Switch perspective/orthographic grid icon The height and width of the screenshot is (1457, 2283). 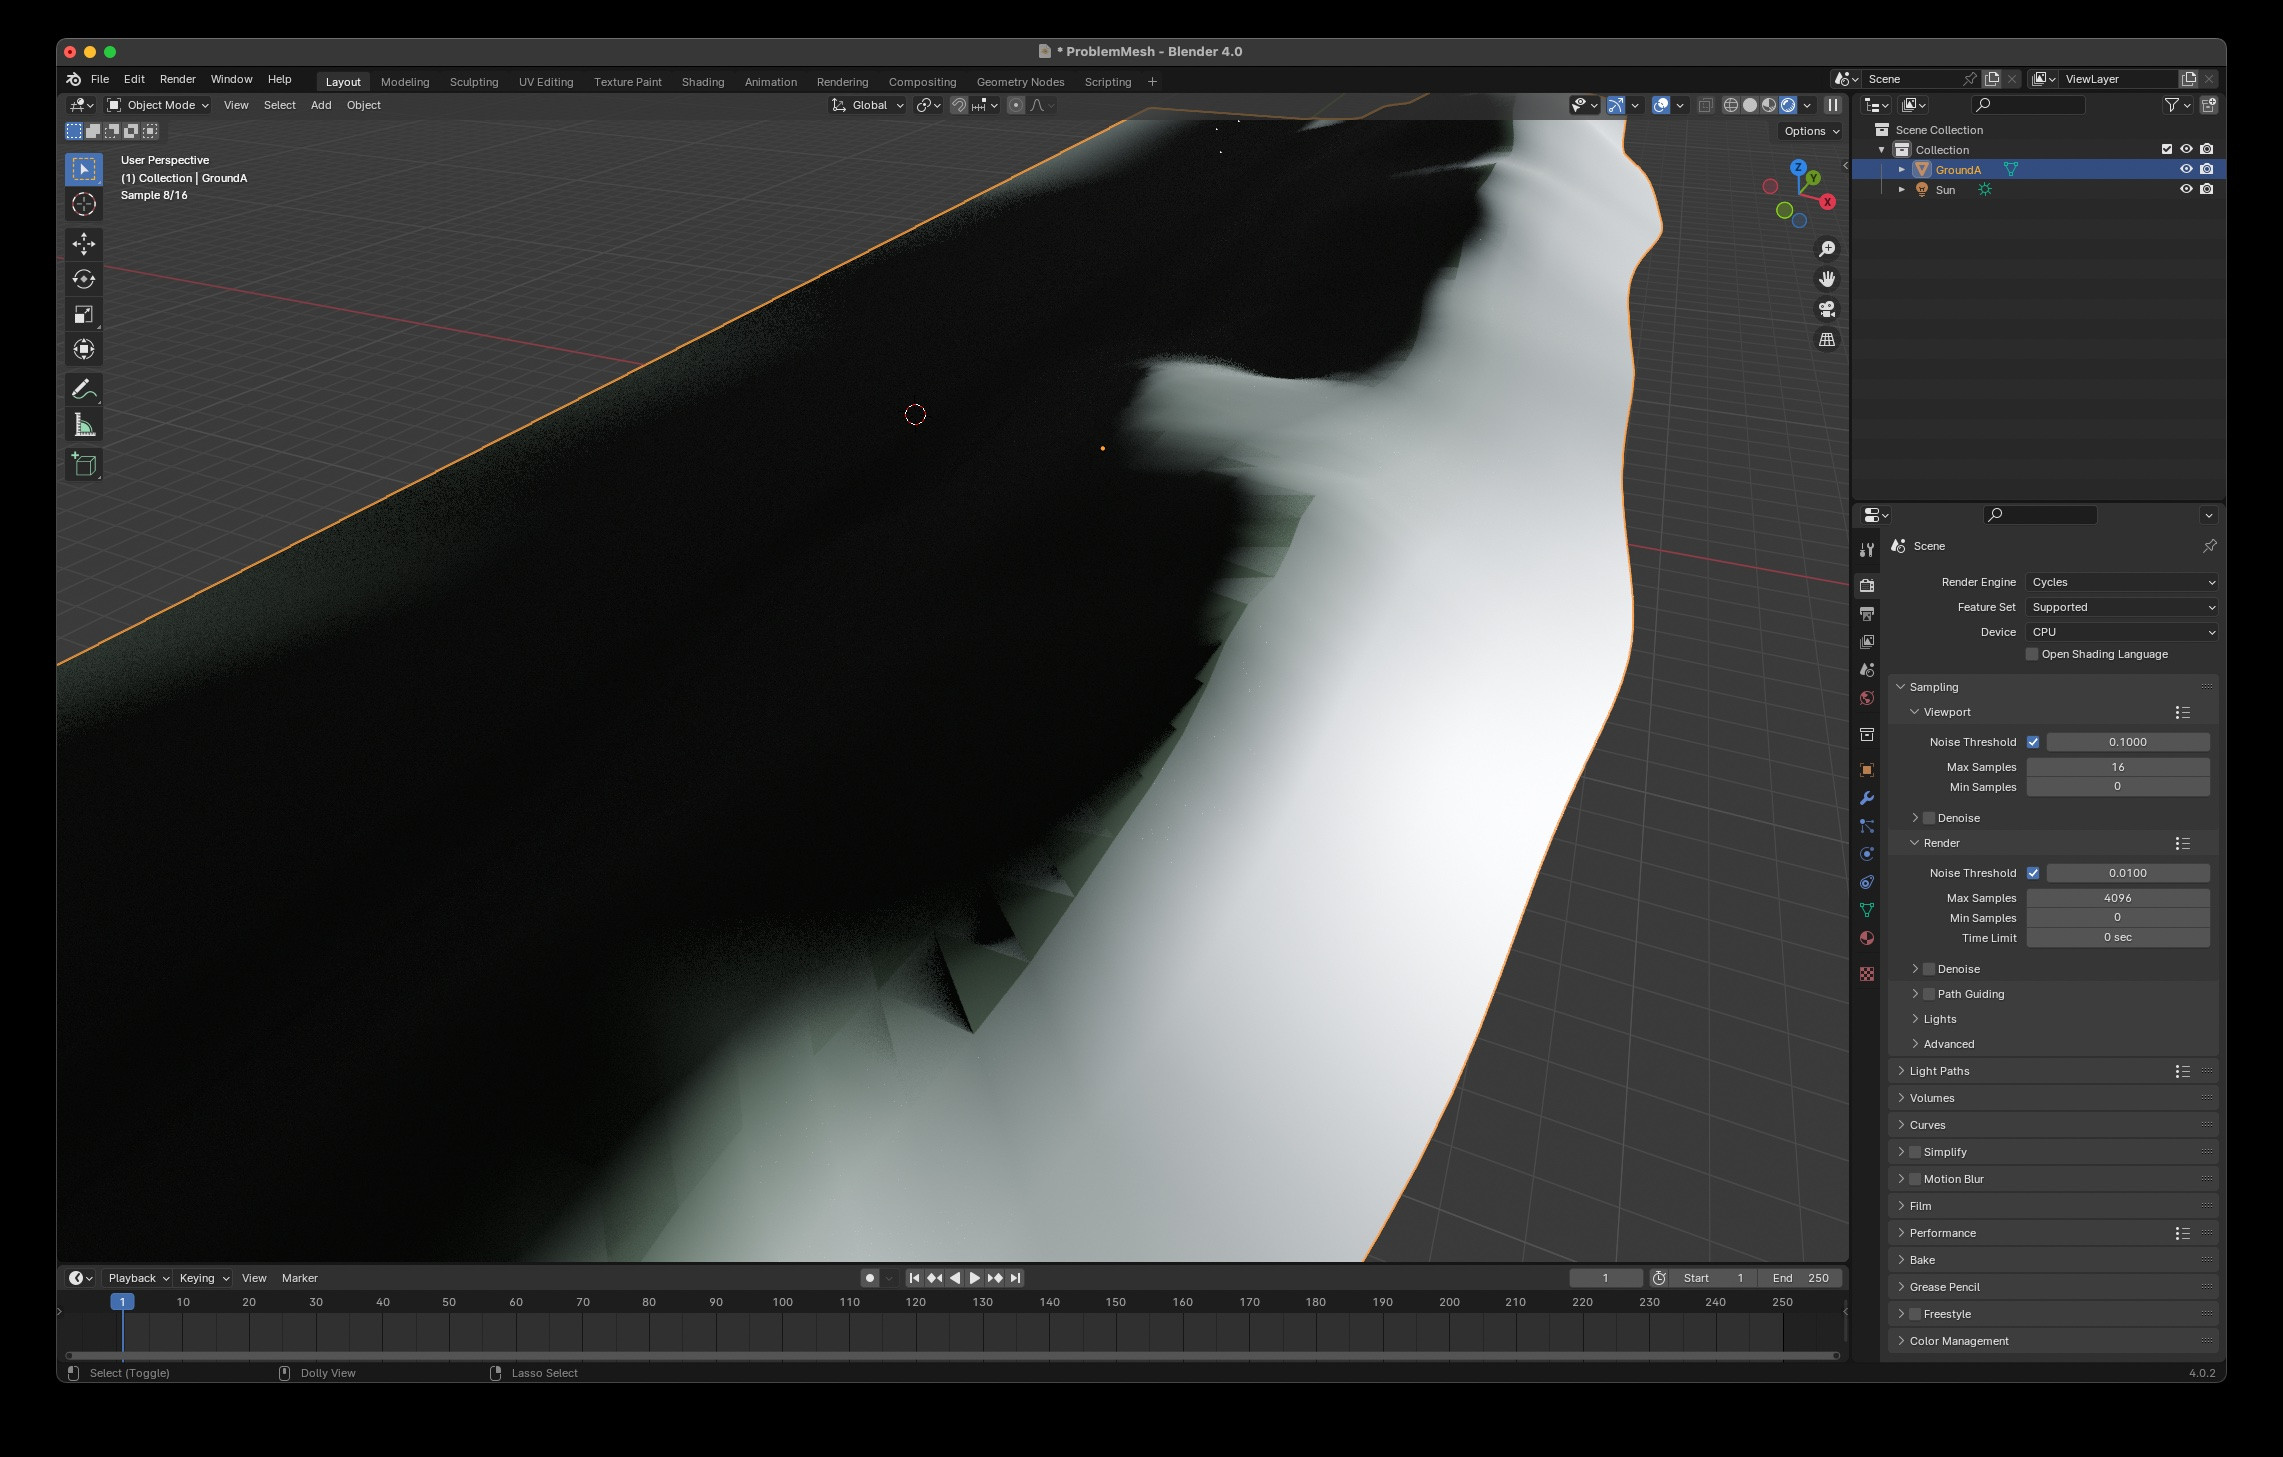click(x=1827, y=340)
